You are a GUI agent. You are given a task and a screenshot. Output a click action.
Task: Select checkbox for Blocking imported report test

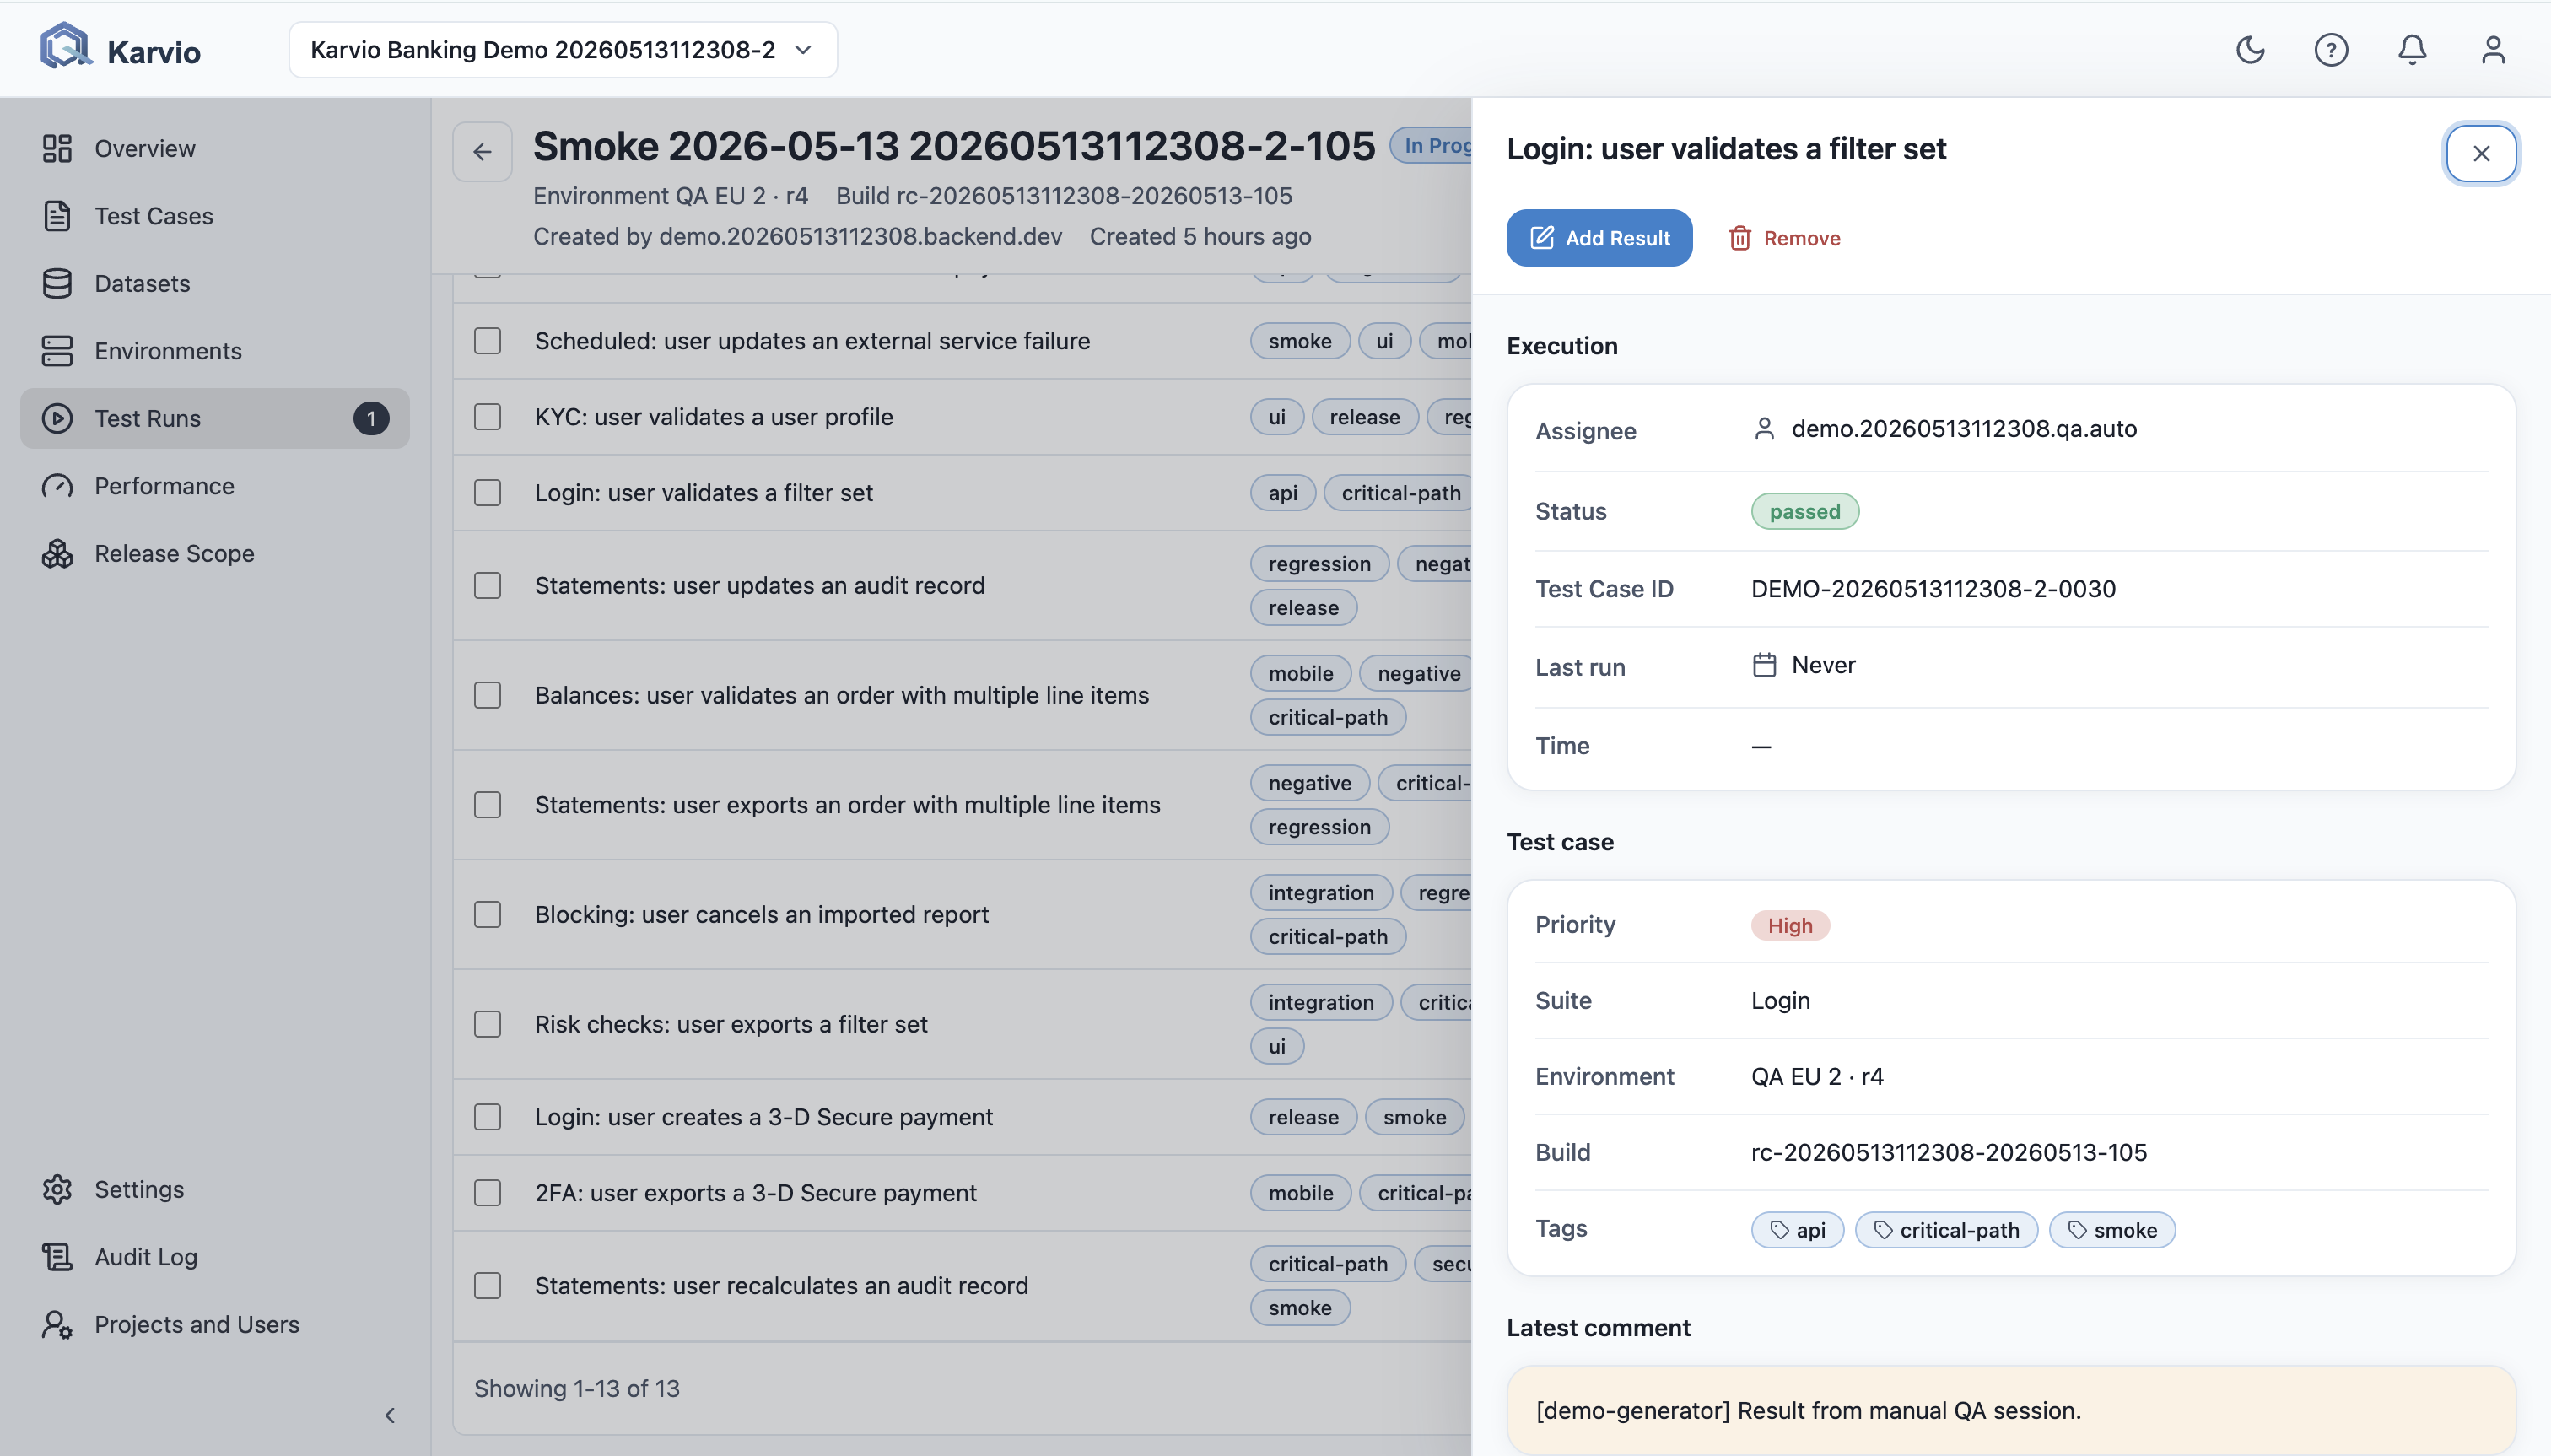(x=487, y=914)
